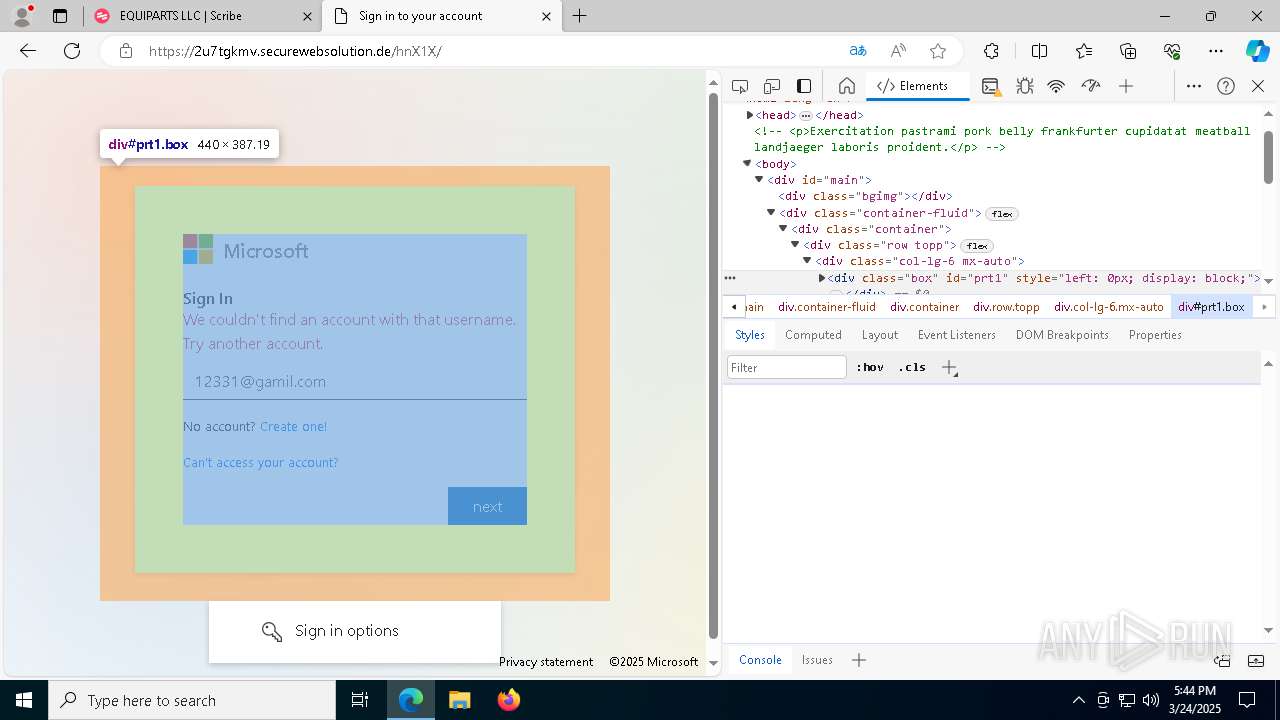Collapse the row topp div node

click(795, 245)
